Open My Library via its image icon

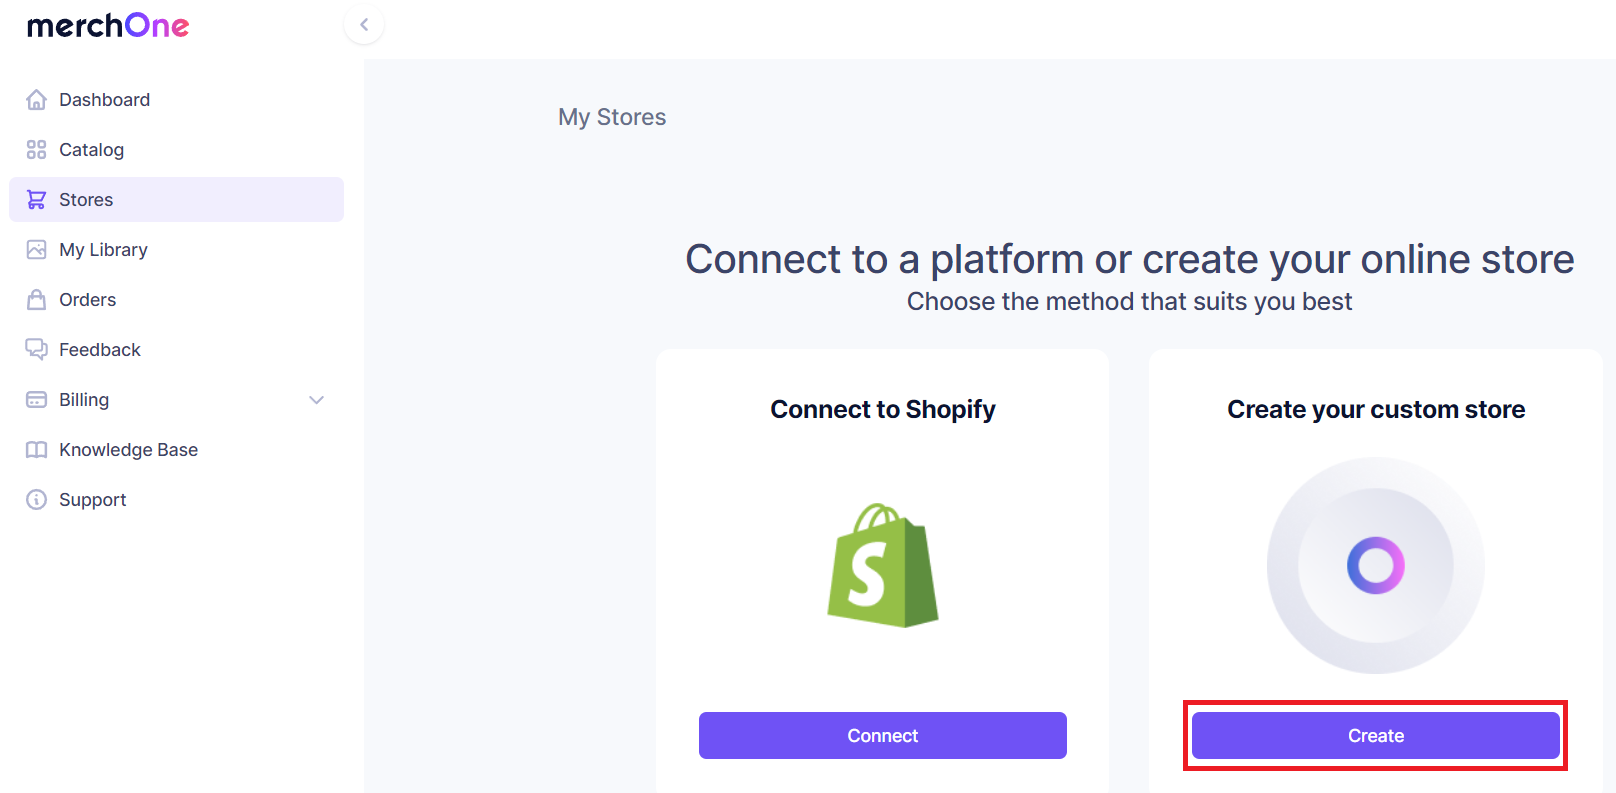36,249
